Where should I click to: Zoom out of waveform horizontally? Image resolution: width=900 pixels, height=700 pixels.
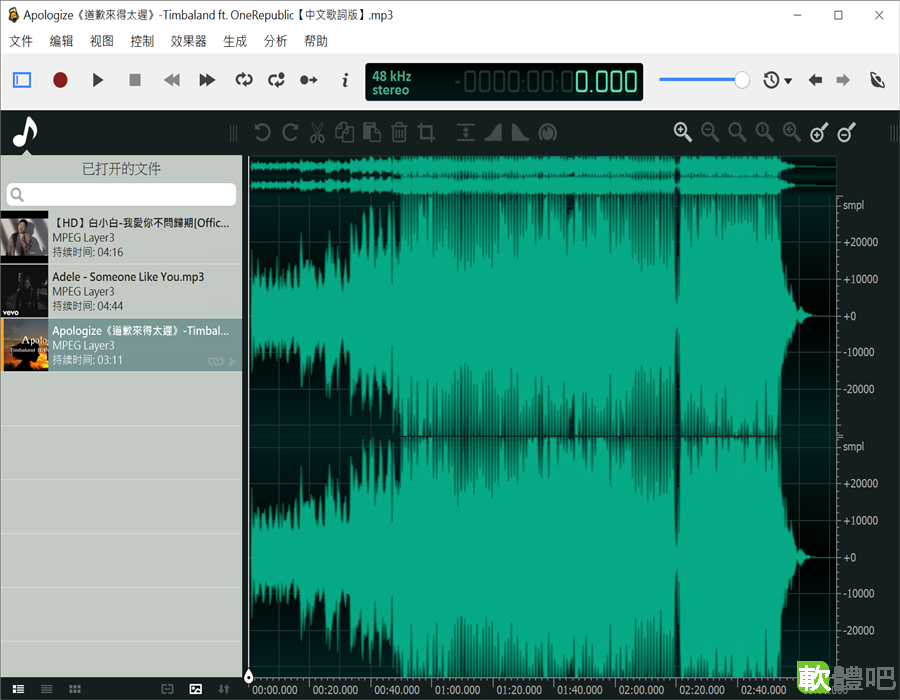(x=710, y=132)
